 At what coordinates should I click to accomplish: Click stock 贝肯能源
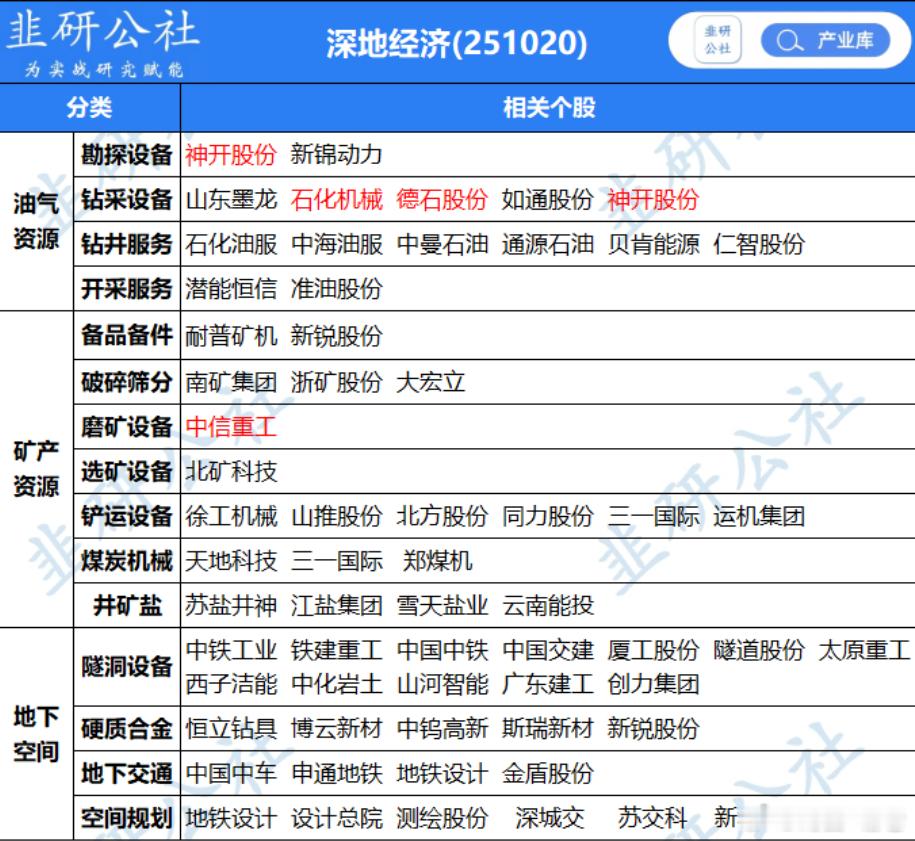(654, 245)
